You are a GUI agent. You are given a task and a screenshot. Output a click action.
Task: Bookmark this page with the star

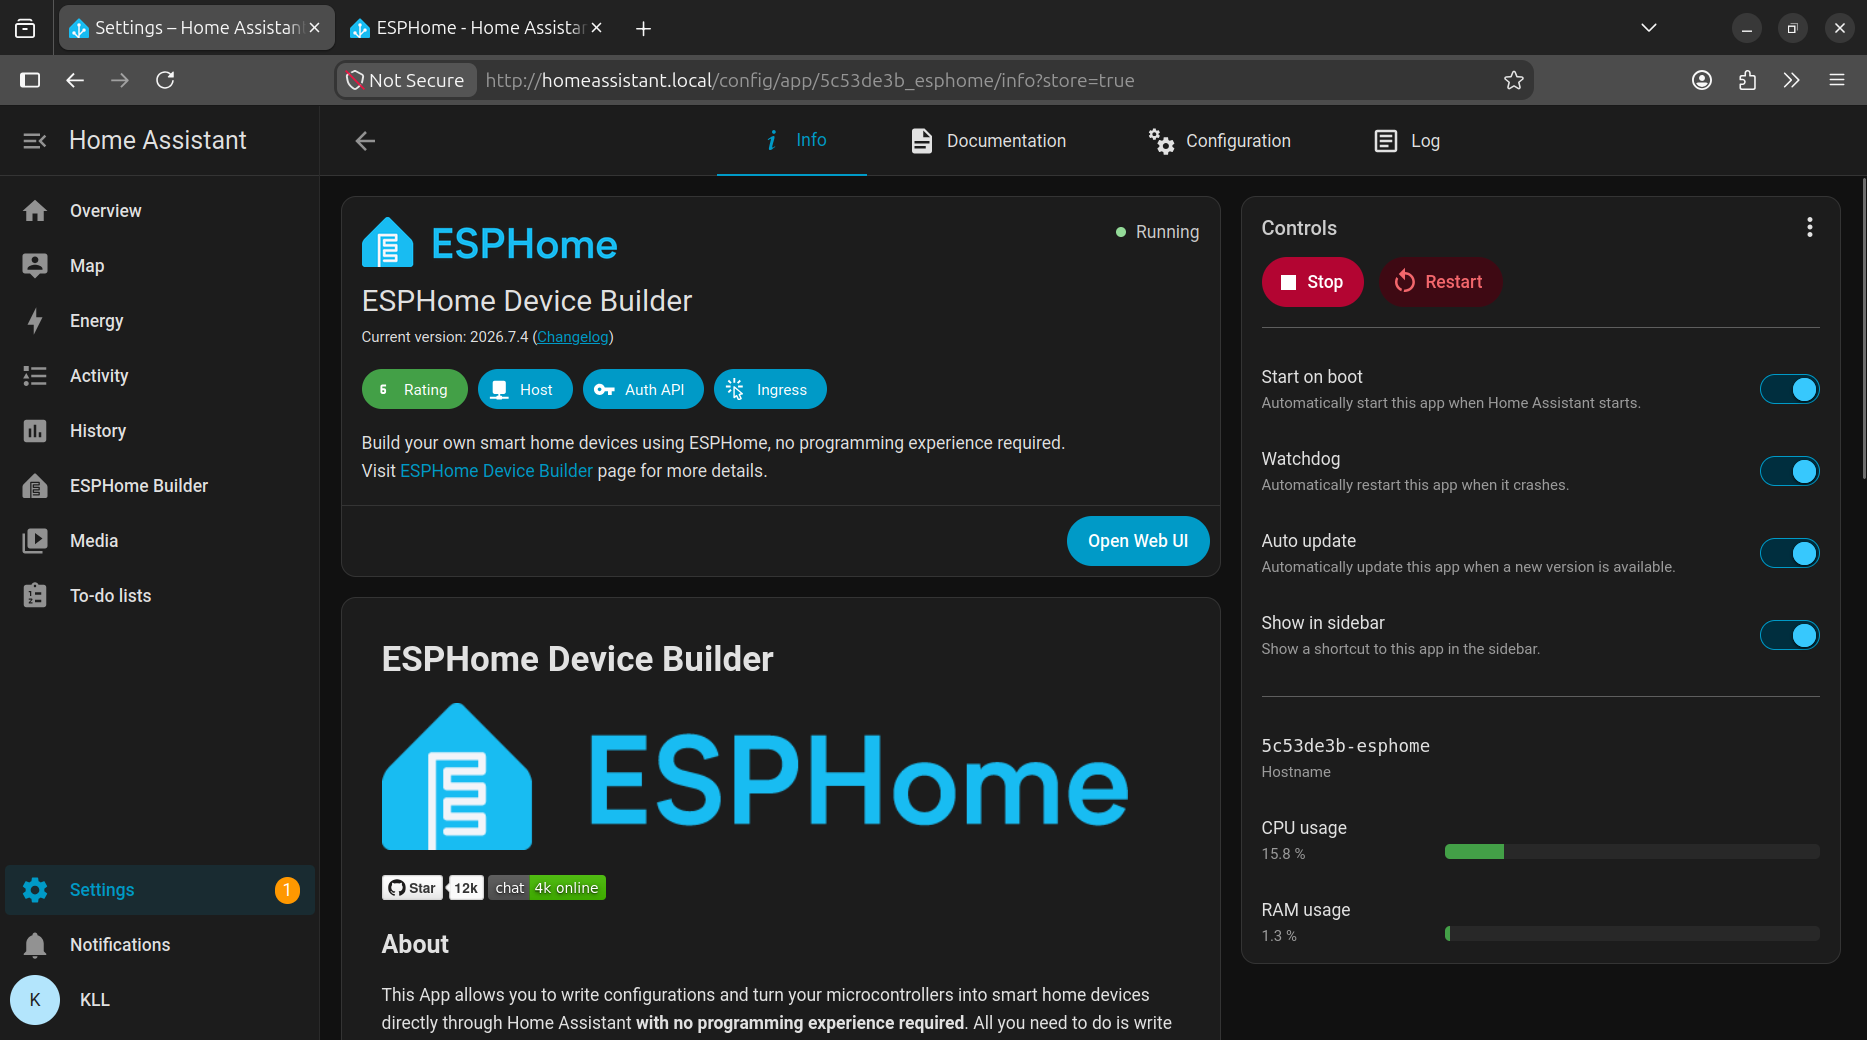[x=1514, y=80]
